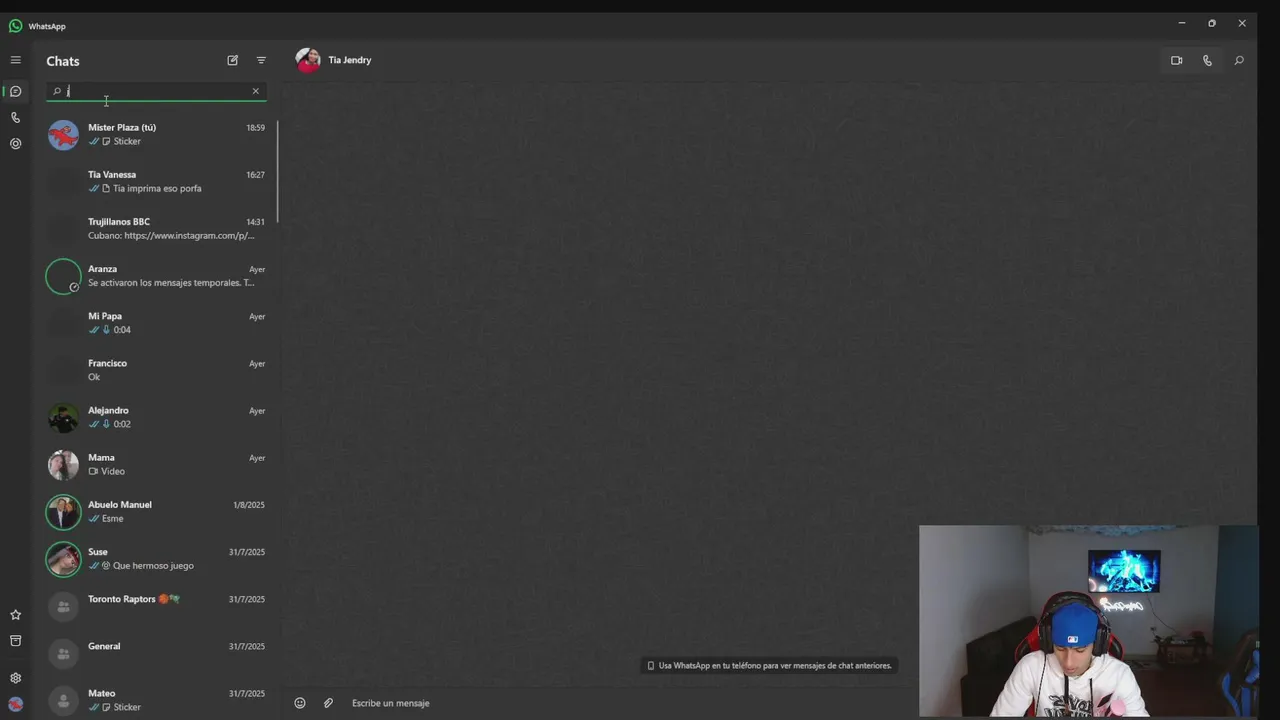
Task: Open the Toronto Raptors group chat
Action: pyautogui.click(x=156, y=605)
